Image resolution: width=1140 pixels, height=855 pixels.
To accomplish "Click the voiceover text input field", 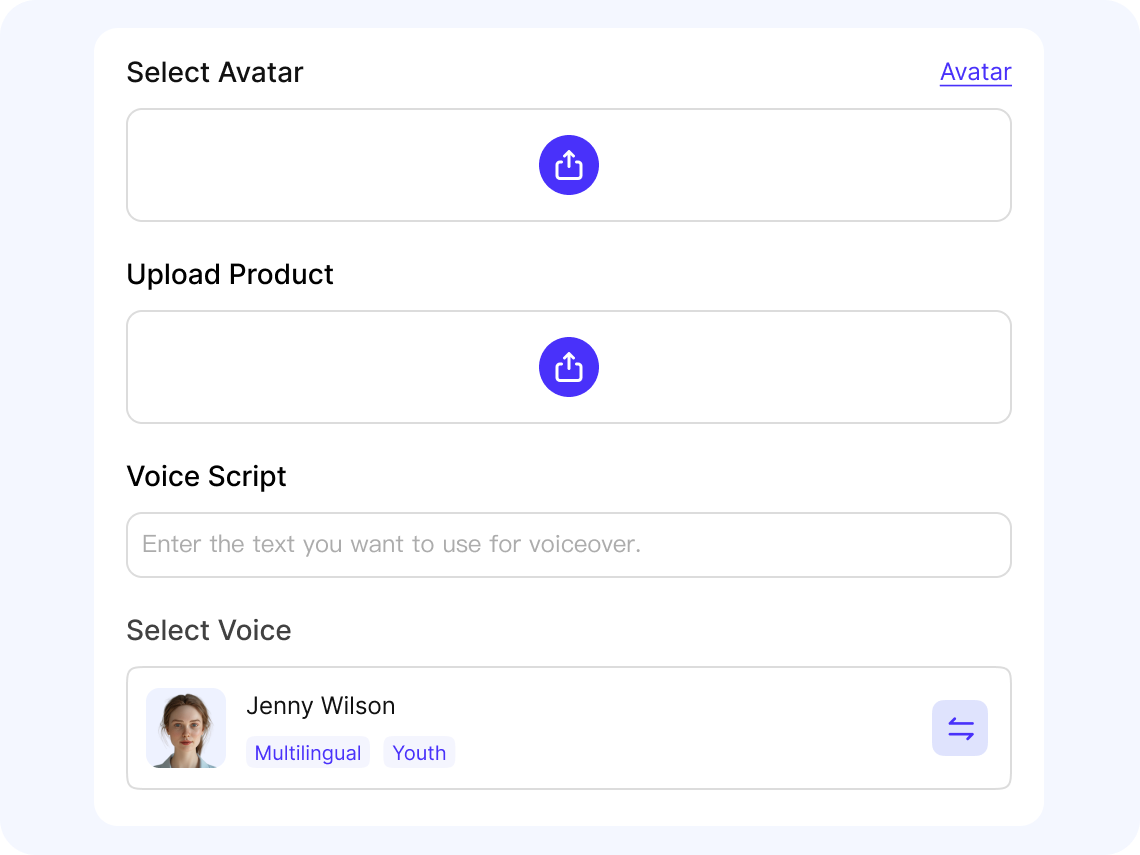I will [568, 544].
